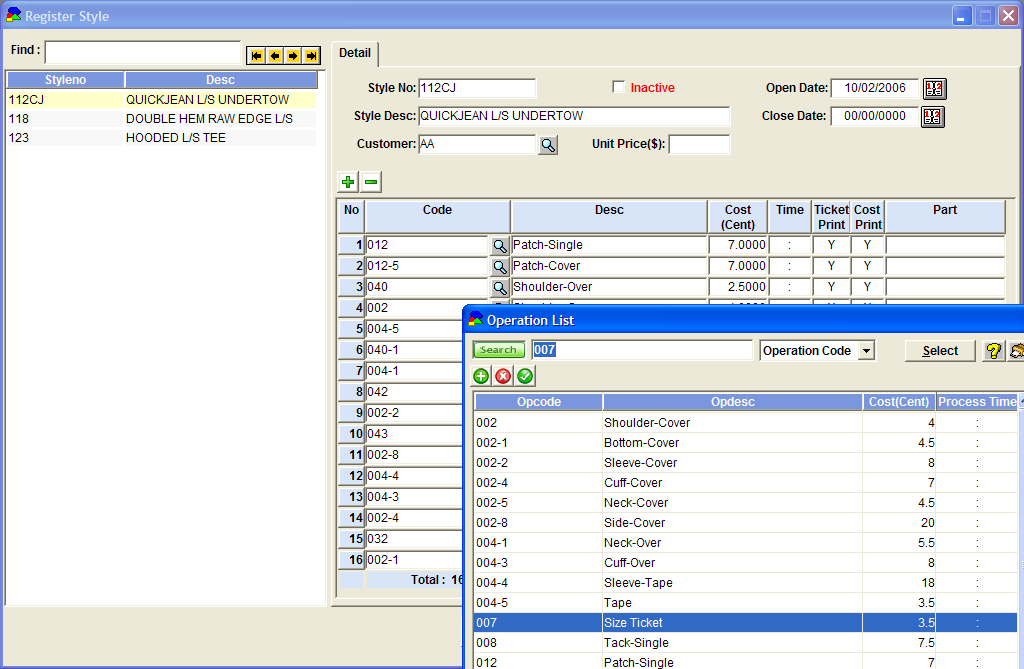Click green add icon in Operation List
This screenshot has width=1024, height=669.
(481, 376)
